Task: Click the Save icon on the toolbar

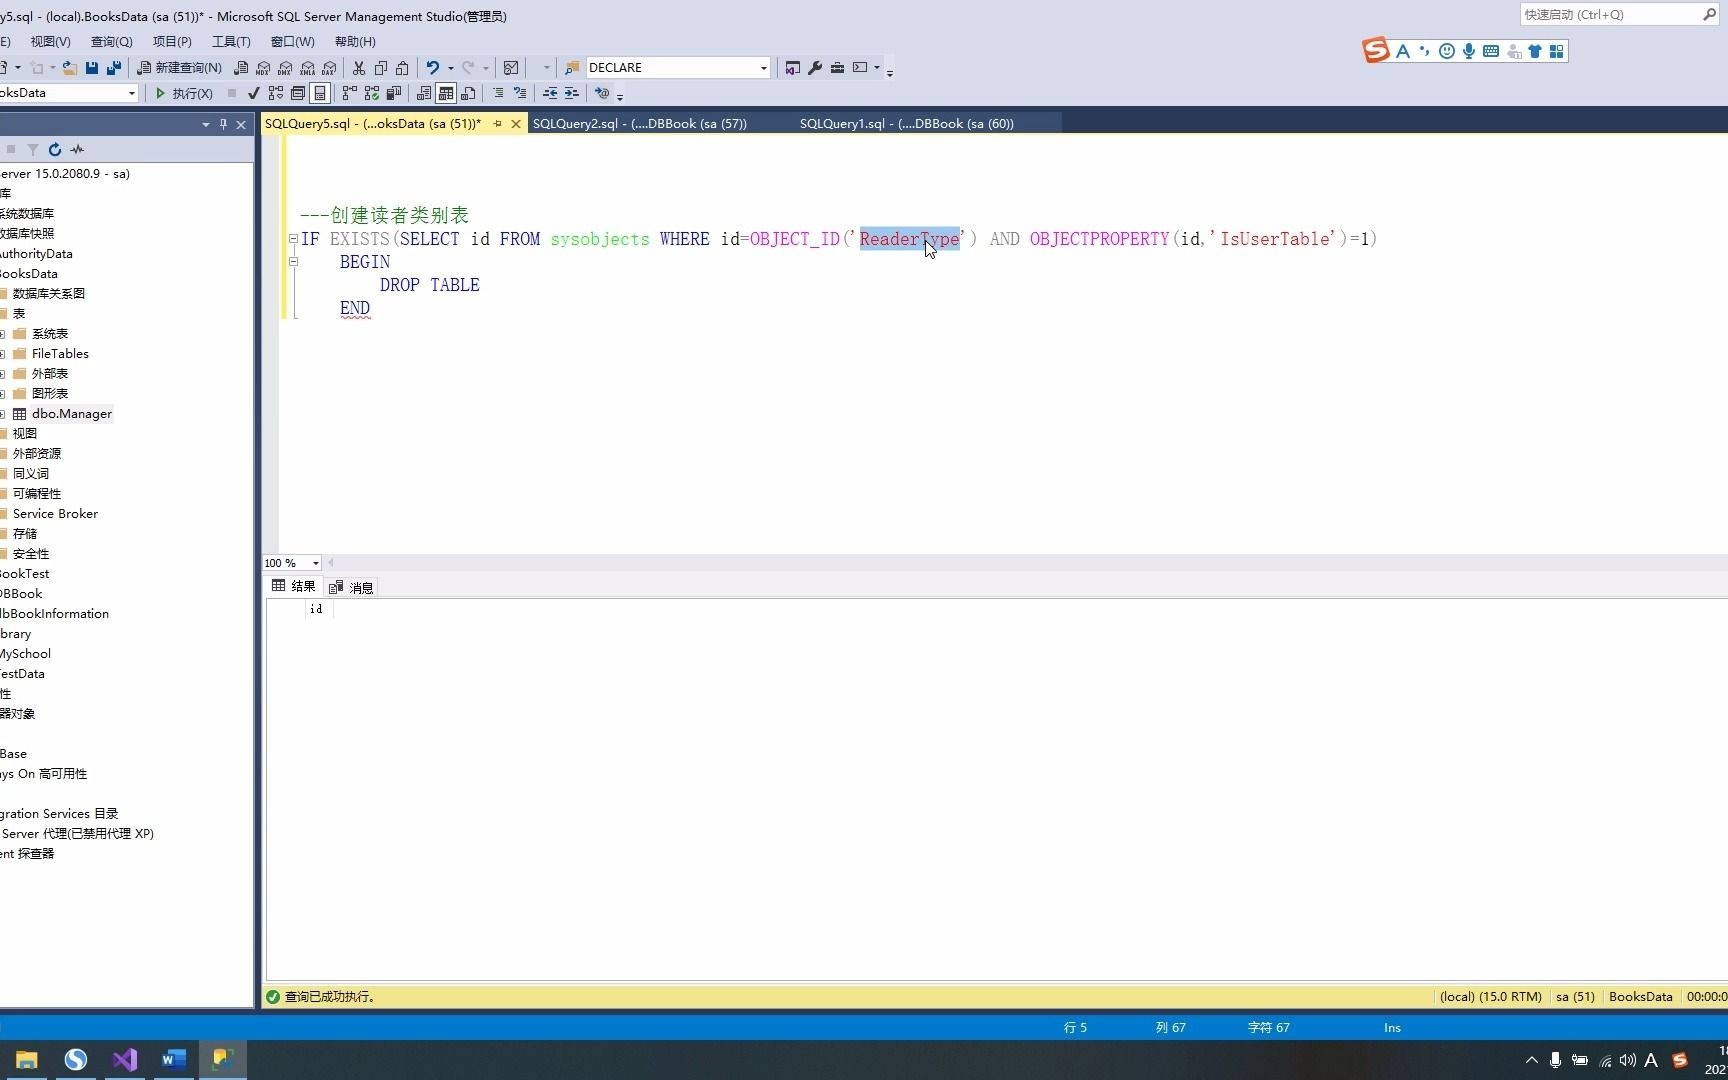Action: [x=91, y=67]
